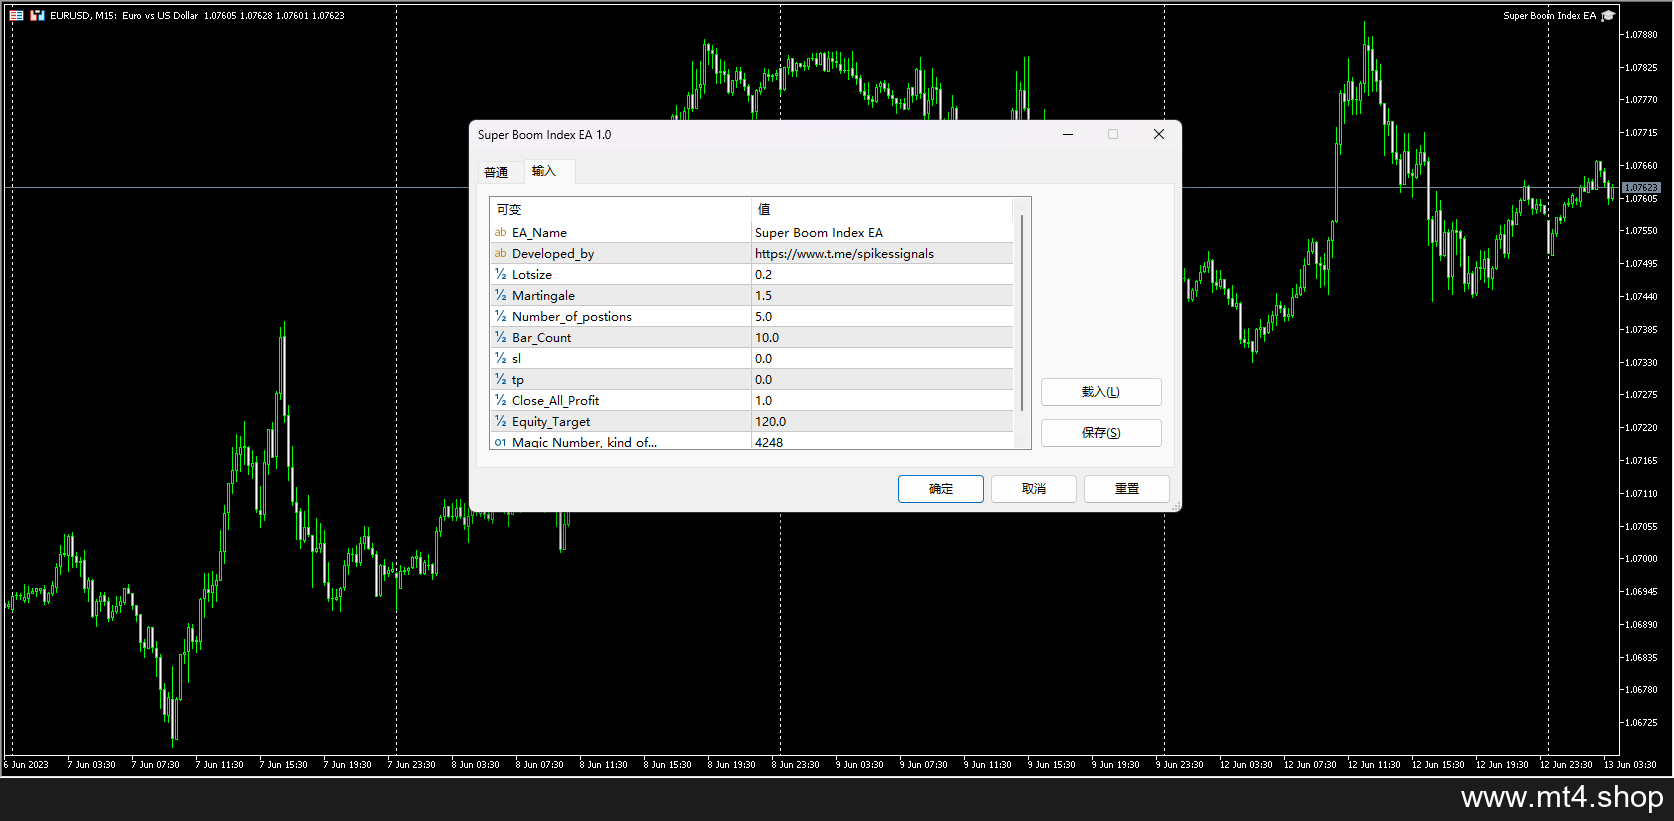Select the Lotsize parameter name
Image resolution: width=1674 pixels, height=821 pixels.
pyautogui.click(x=532, y=275)
